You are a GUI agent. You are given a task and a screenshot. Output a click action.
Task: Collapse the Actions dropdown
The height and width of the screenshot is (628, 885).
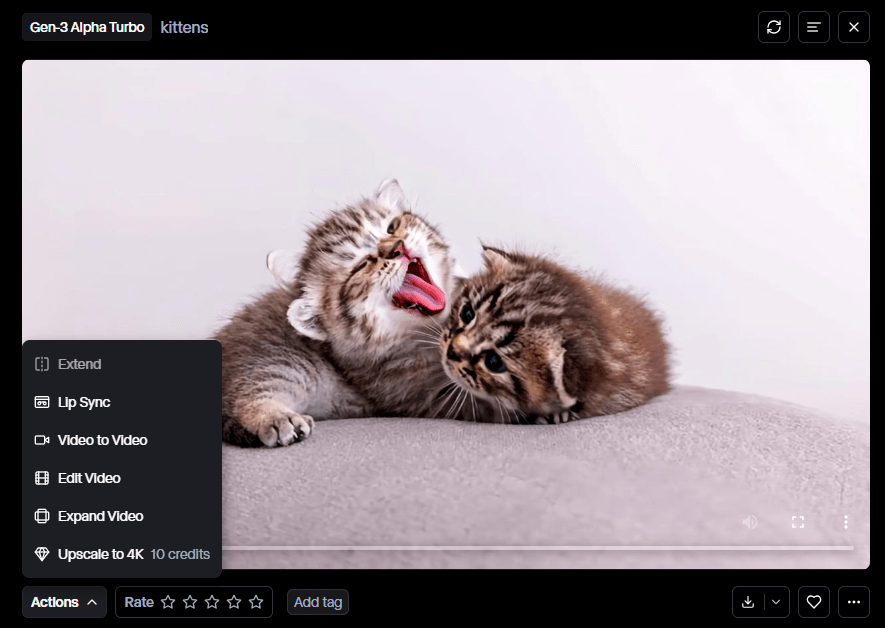[x=64, y=602]
